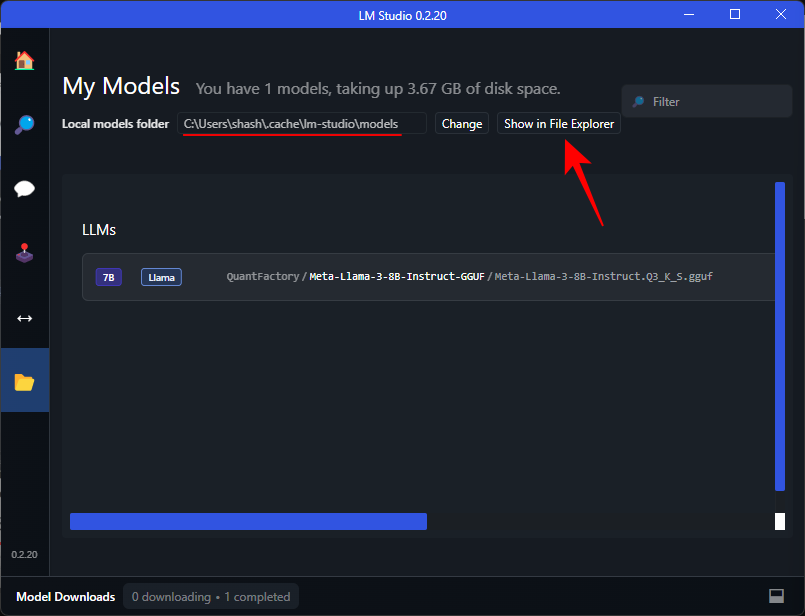The height and width of the screenshot is (616, 805).
Task: Click the Model Downloads label
Action: (66, 596)
